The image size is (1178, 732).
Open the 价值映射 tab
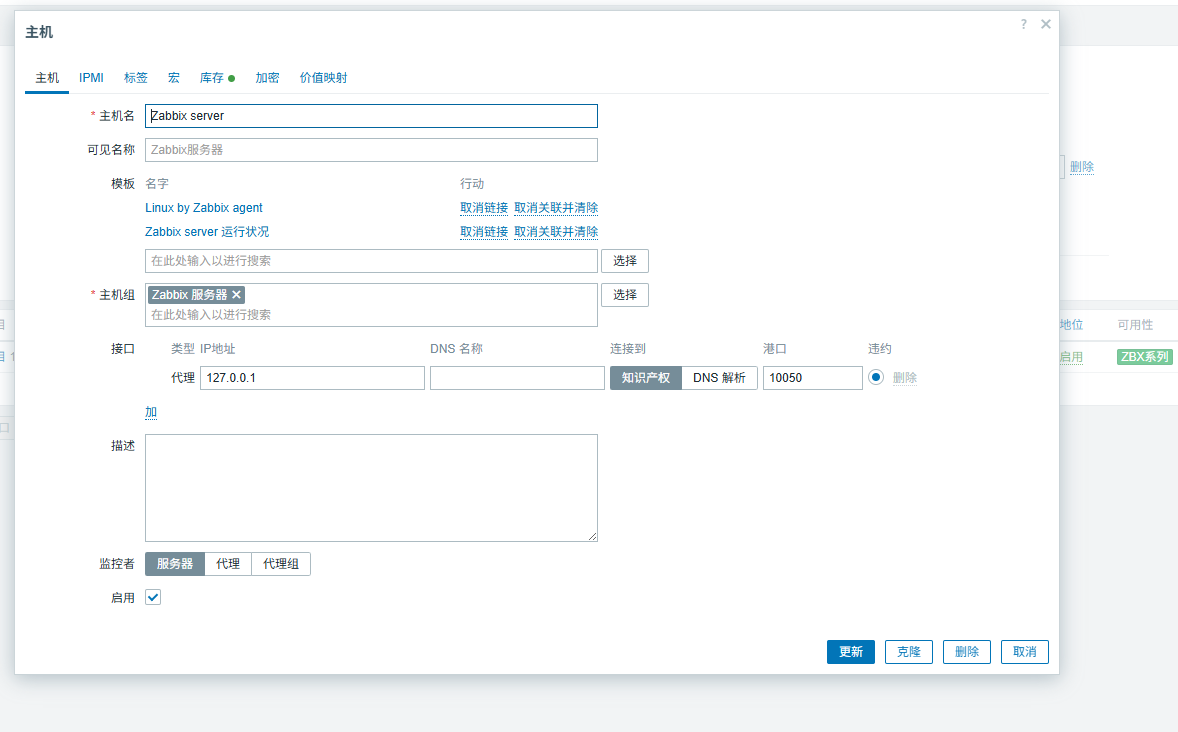coord(324,78)
